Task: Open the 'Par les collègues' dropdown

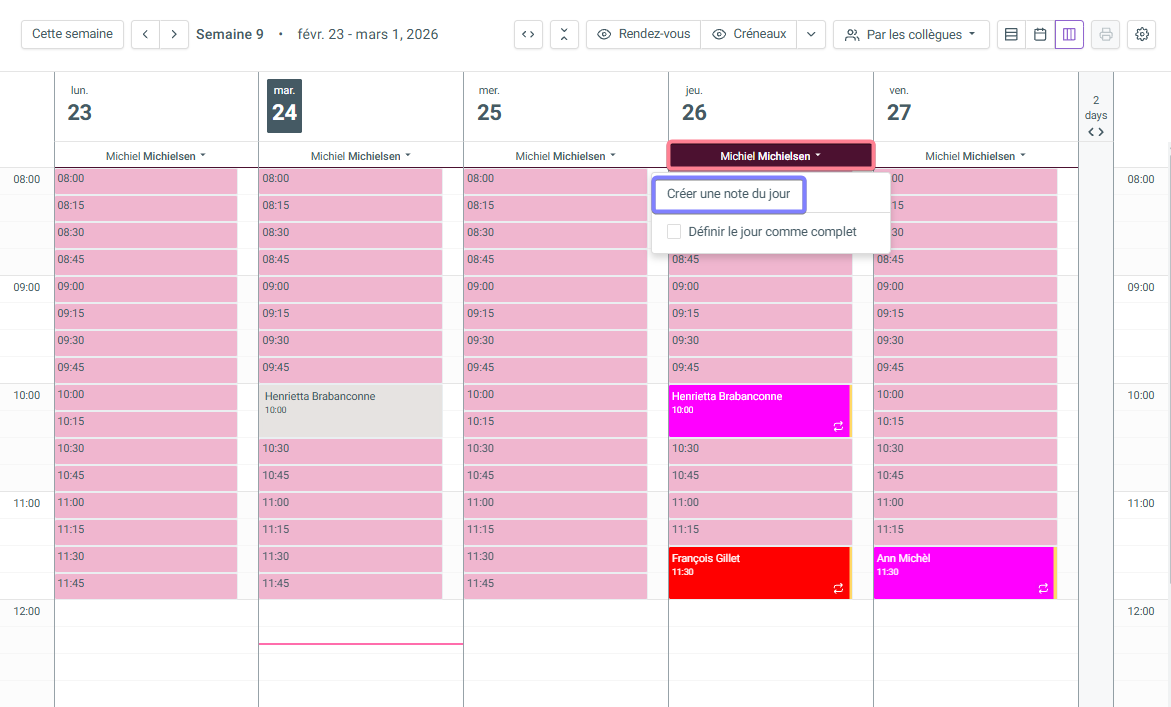Action: [x=911, y=34]
